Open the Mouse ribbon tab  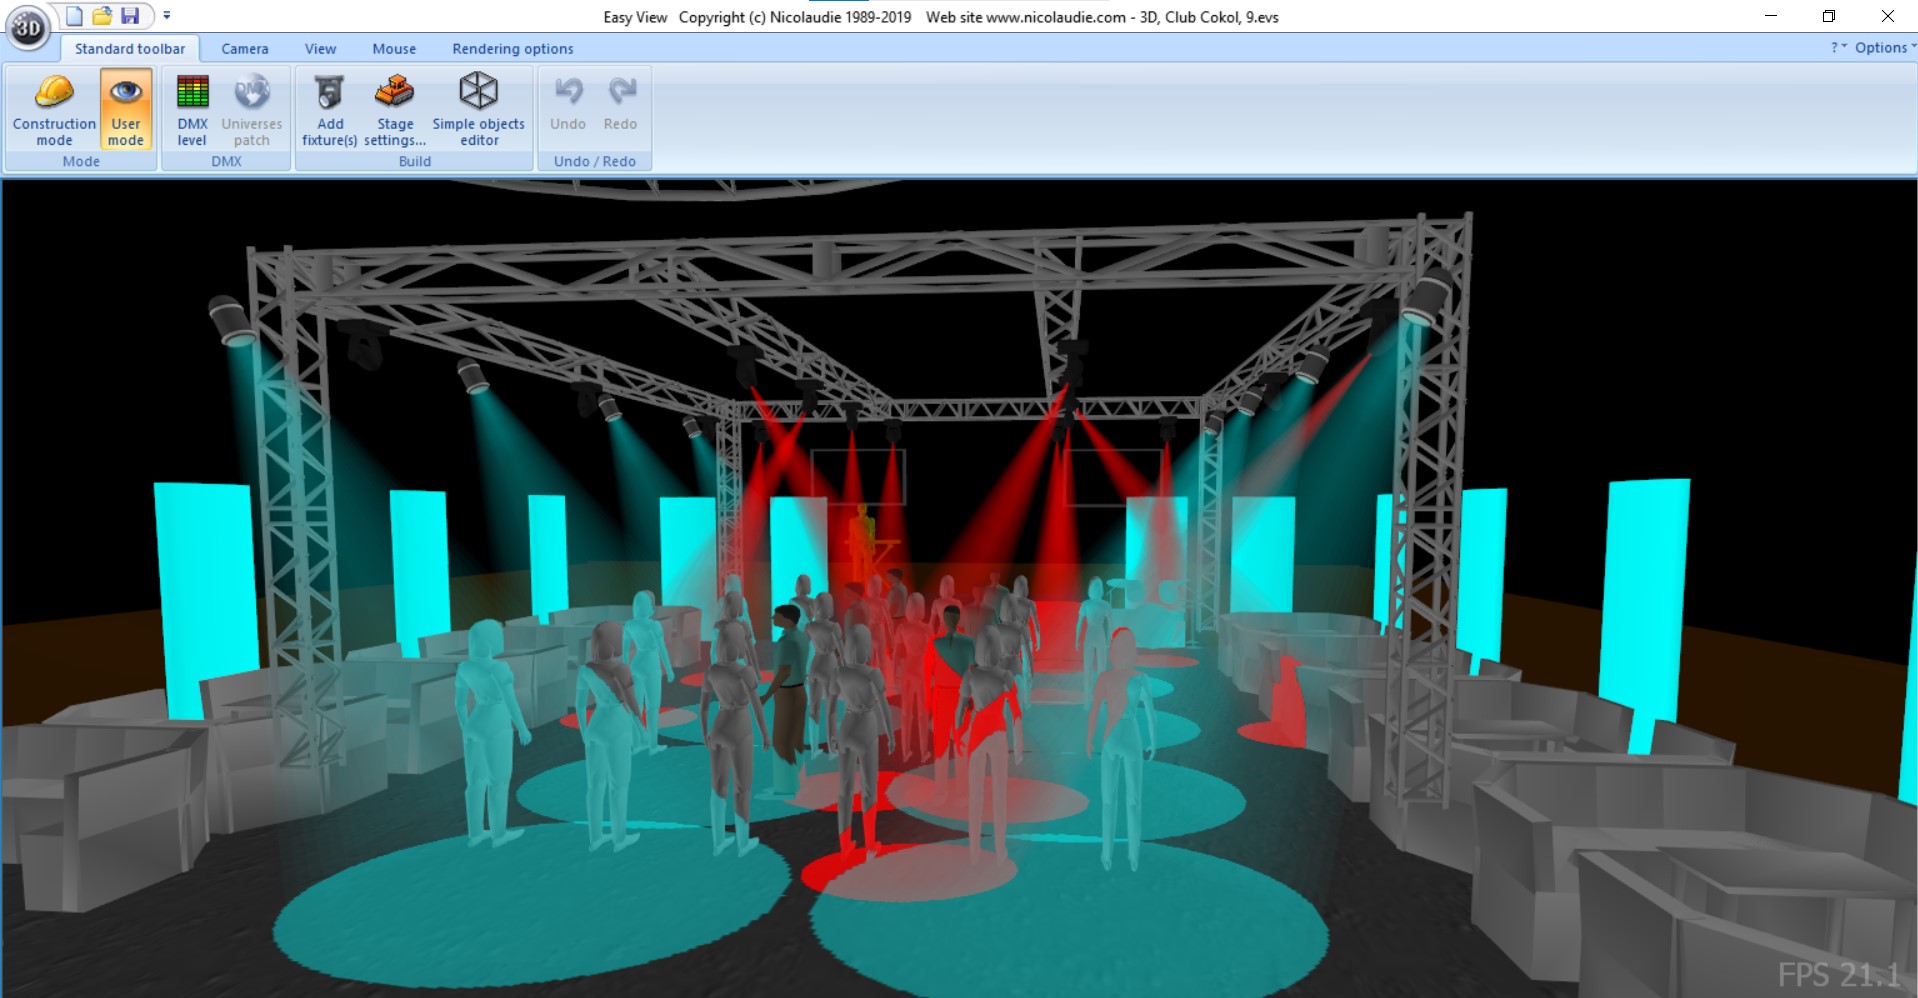click(394, 48)
